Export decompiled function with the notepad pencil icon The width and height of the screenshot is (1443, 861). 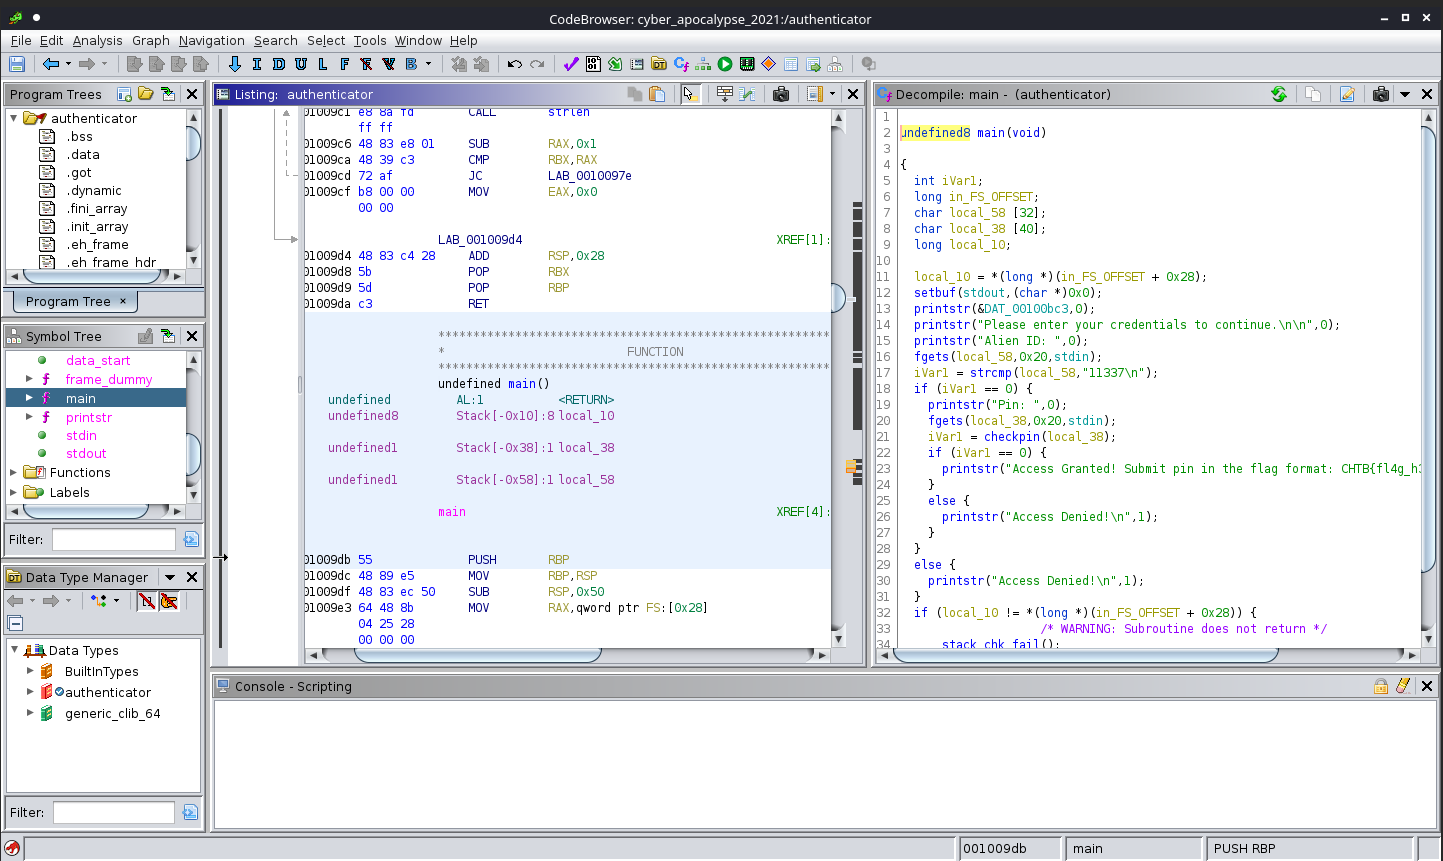point(1347,94)
